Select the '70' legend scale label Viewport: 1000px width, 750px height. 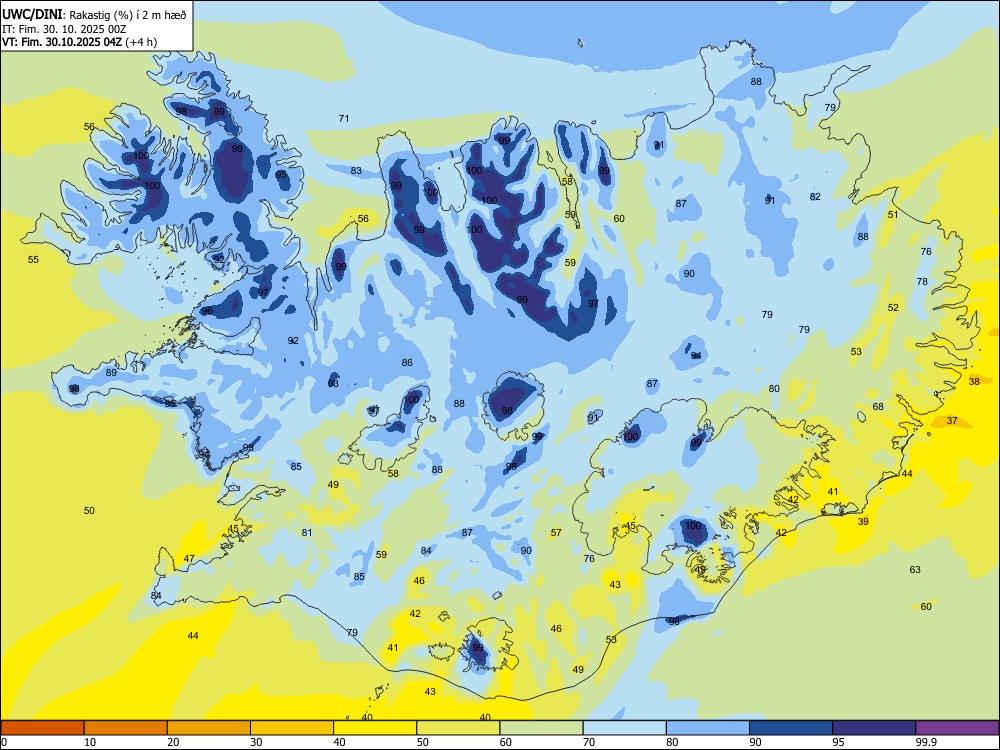pyautogui.click(x=589, y=742)
